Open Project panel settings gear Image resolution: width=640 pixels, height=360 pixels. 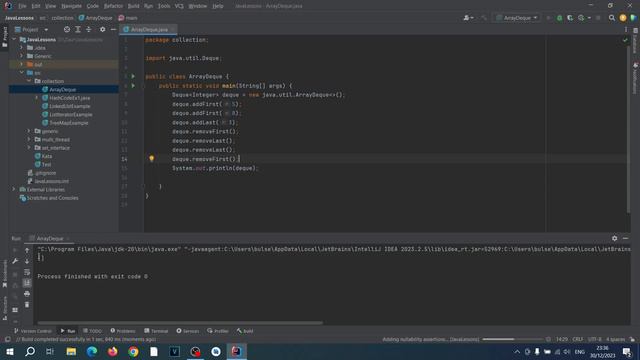point(102,29)
